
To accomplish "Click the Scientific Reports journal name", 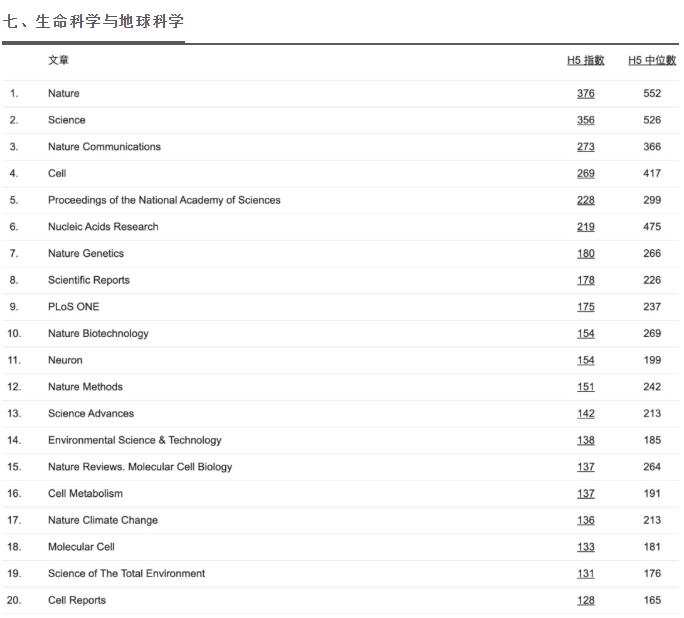I will pyautogui.click(x=89, y=280).
